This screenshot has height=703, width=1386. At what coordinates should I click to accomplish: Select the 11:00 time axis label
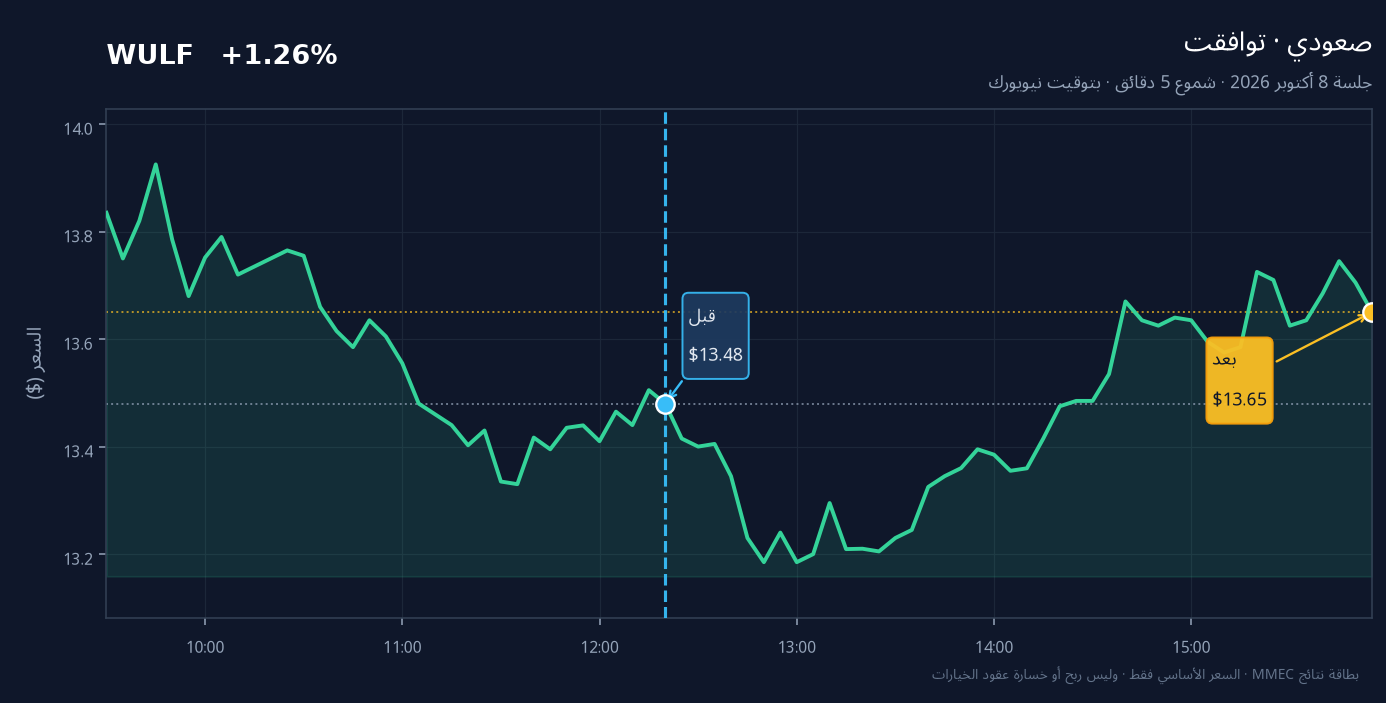tap(402, 647)
